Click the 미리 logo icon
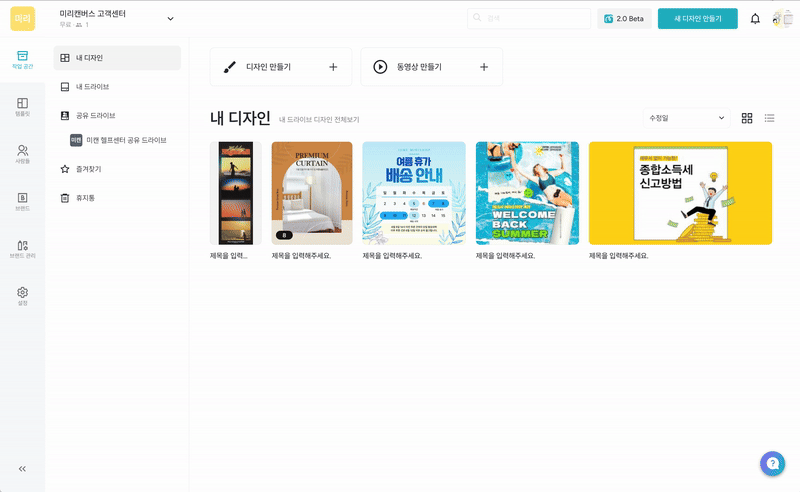 [x=22, y=18]
